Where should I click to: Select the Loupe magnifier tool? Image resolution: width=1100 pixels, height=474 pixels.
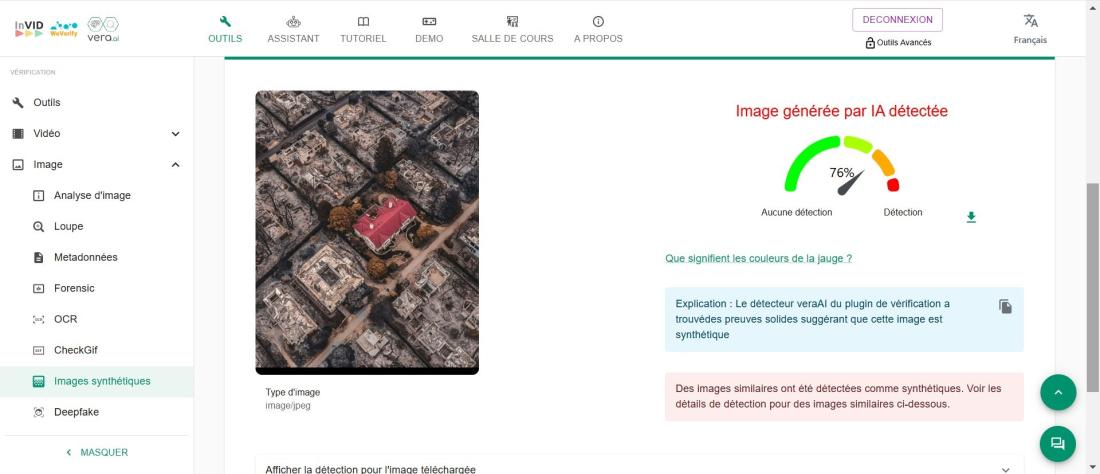68,226
